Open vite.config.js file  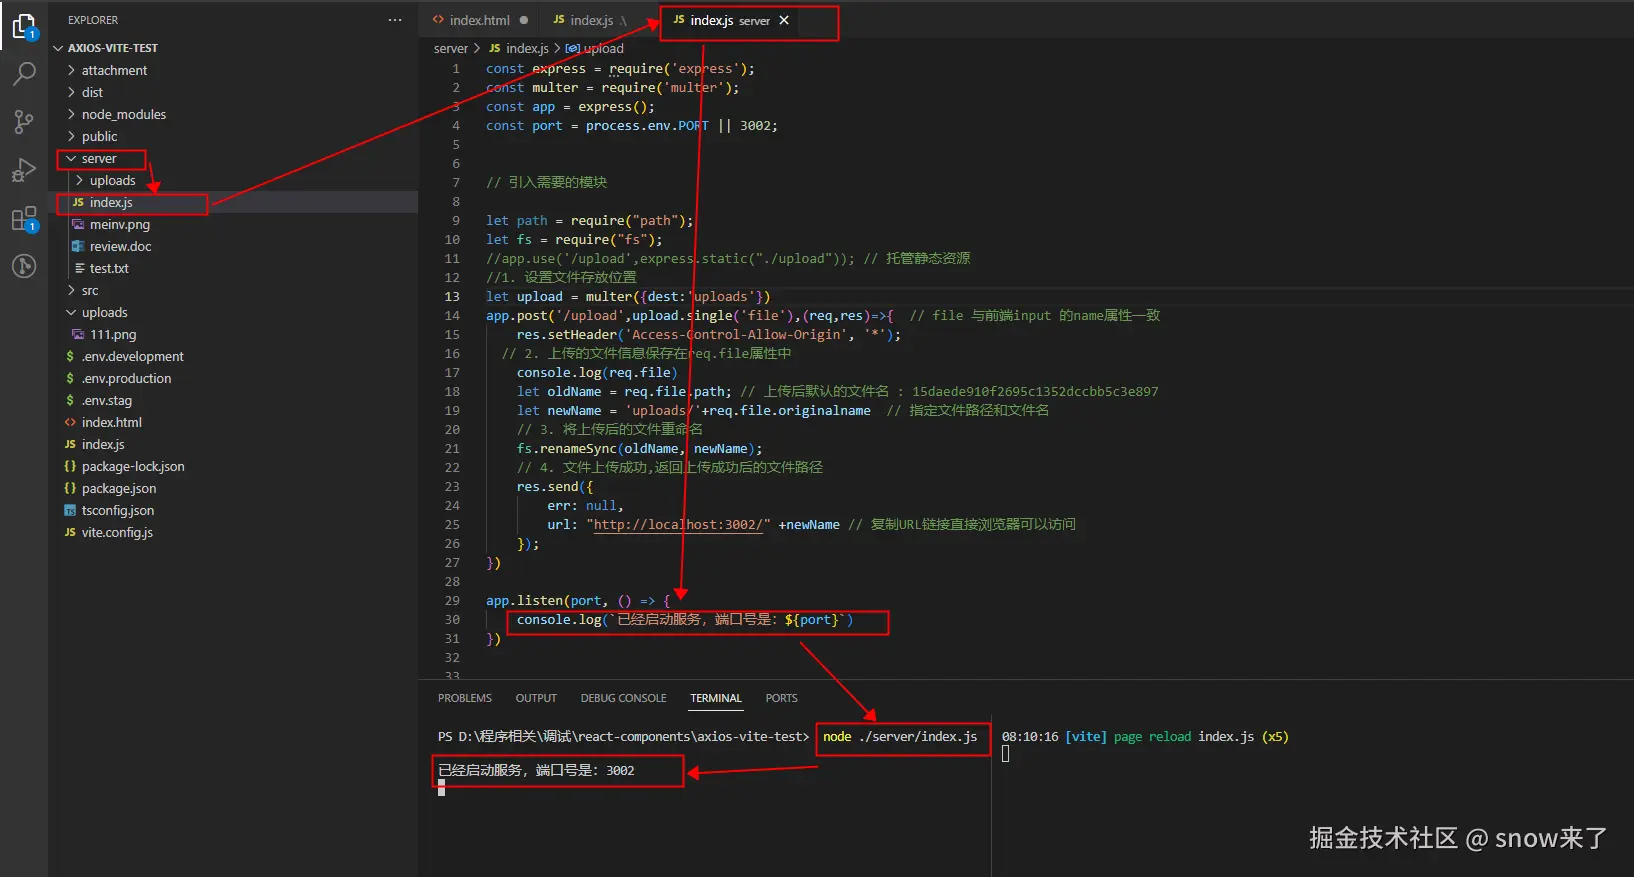pyautogui.click(x=233, y=532)
